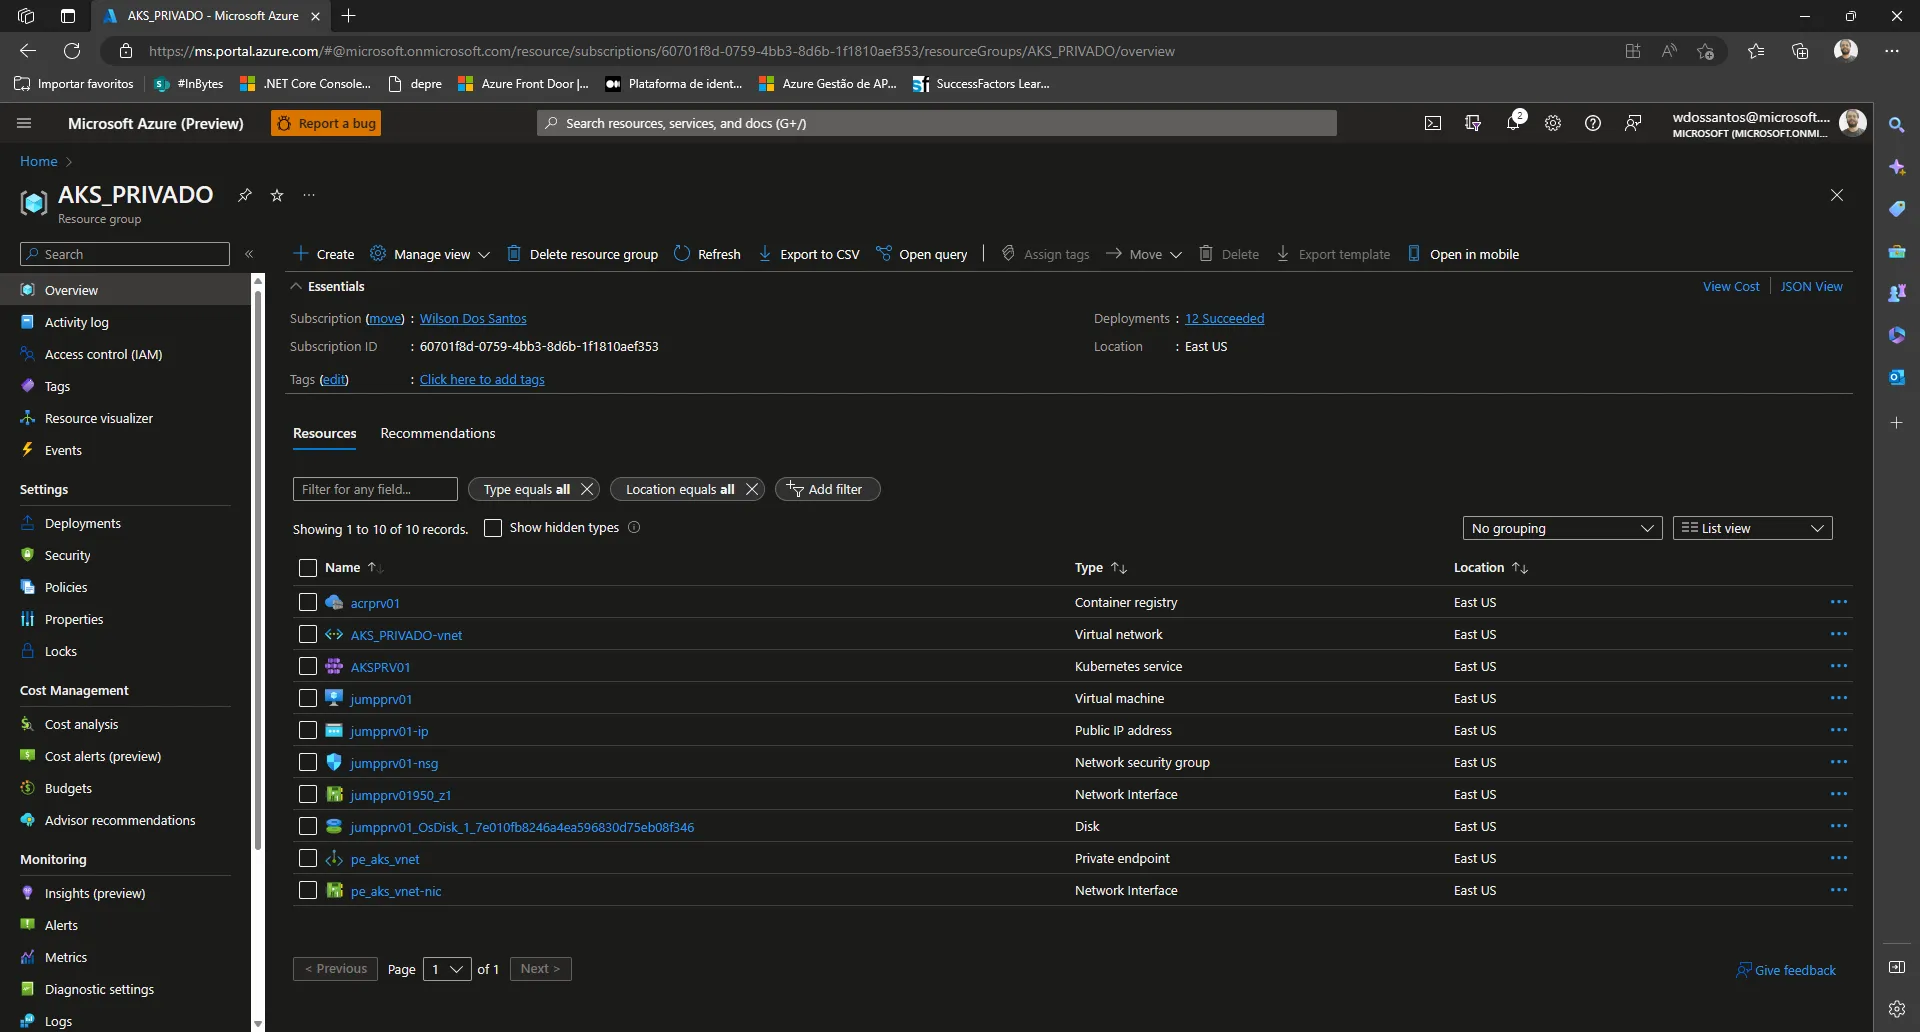Reload the browser page
The width and height of the screenshot is (1920, 1032).
pyautogui.click(x=72, y=51)
